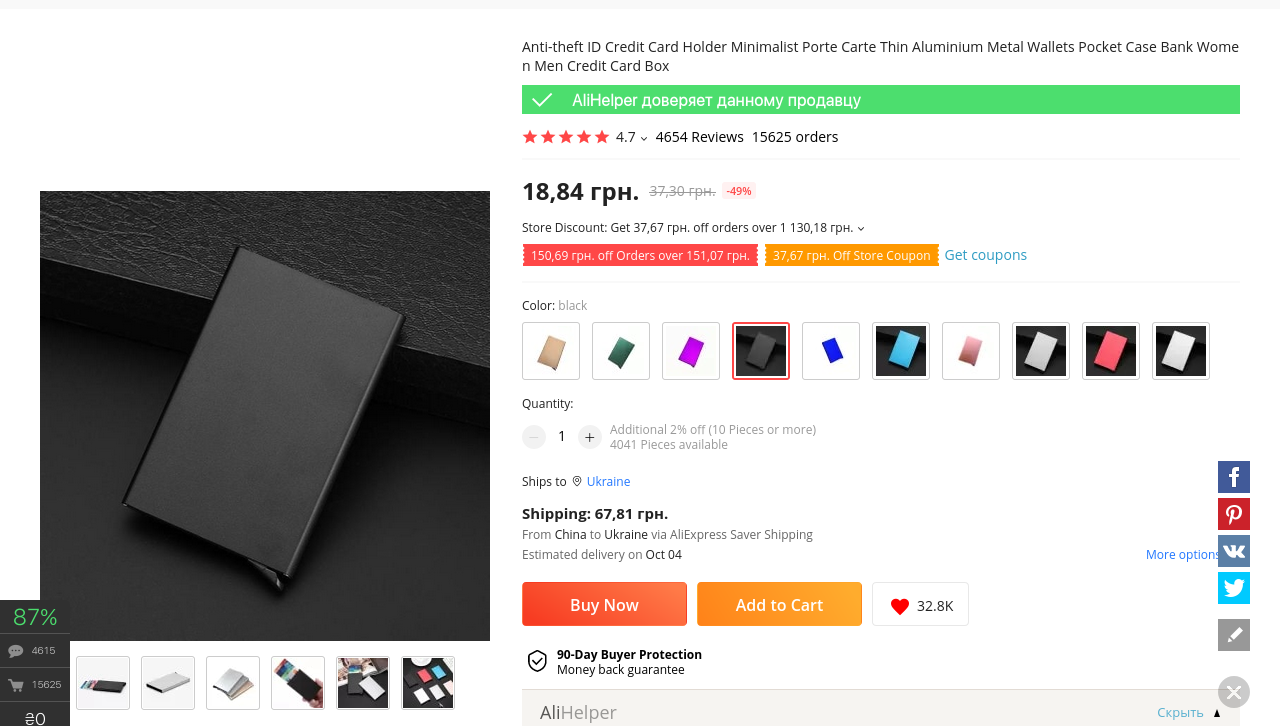The height and width of the screenshot is (726, 1280).
Task: Collapse AliHelper panel via Скрыть
Action: click(1180, 713)
